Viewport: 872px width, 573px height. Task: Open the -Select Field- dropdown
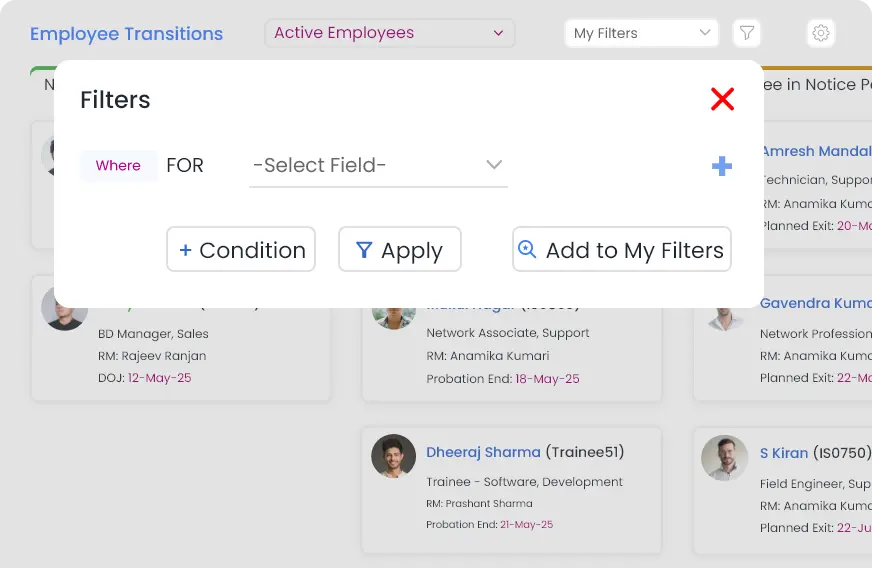click(378, 165)
